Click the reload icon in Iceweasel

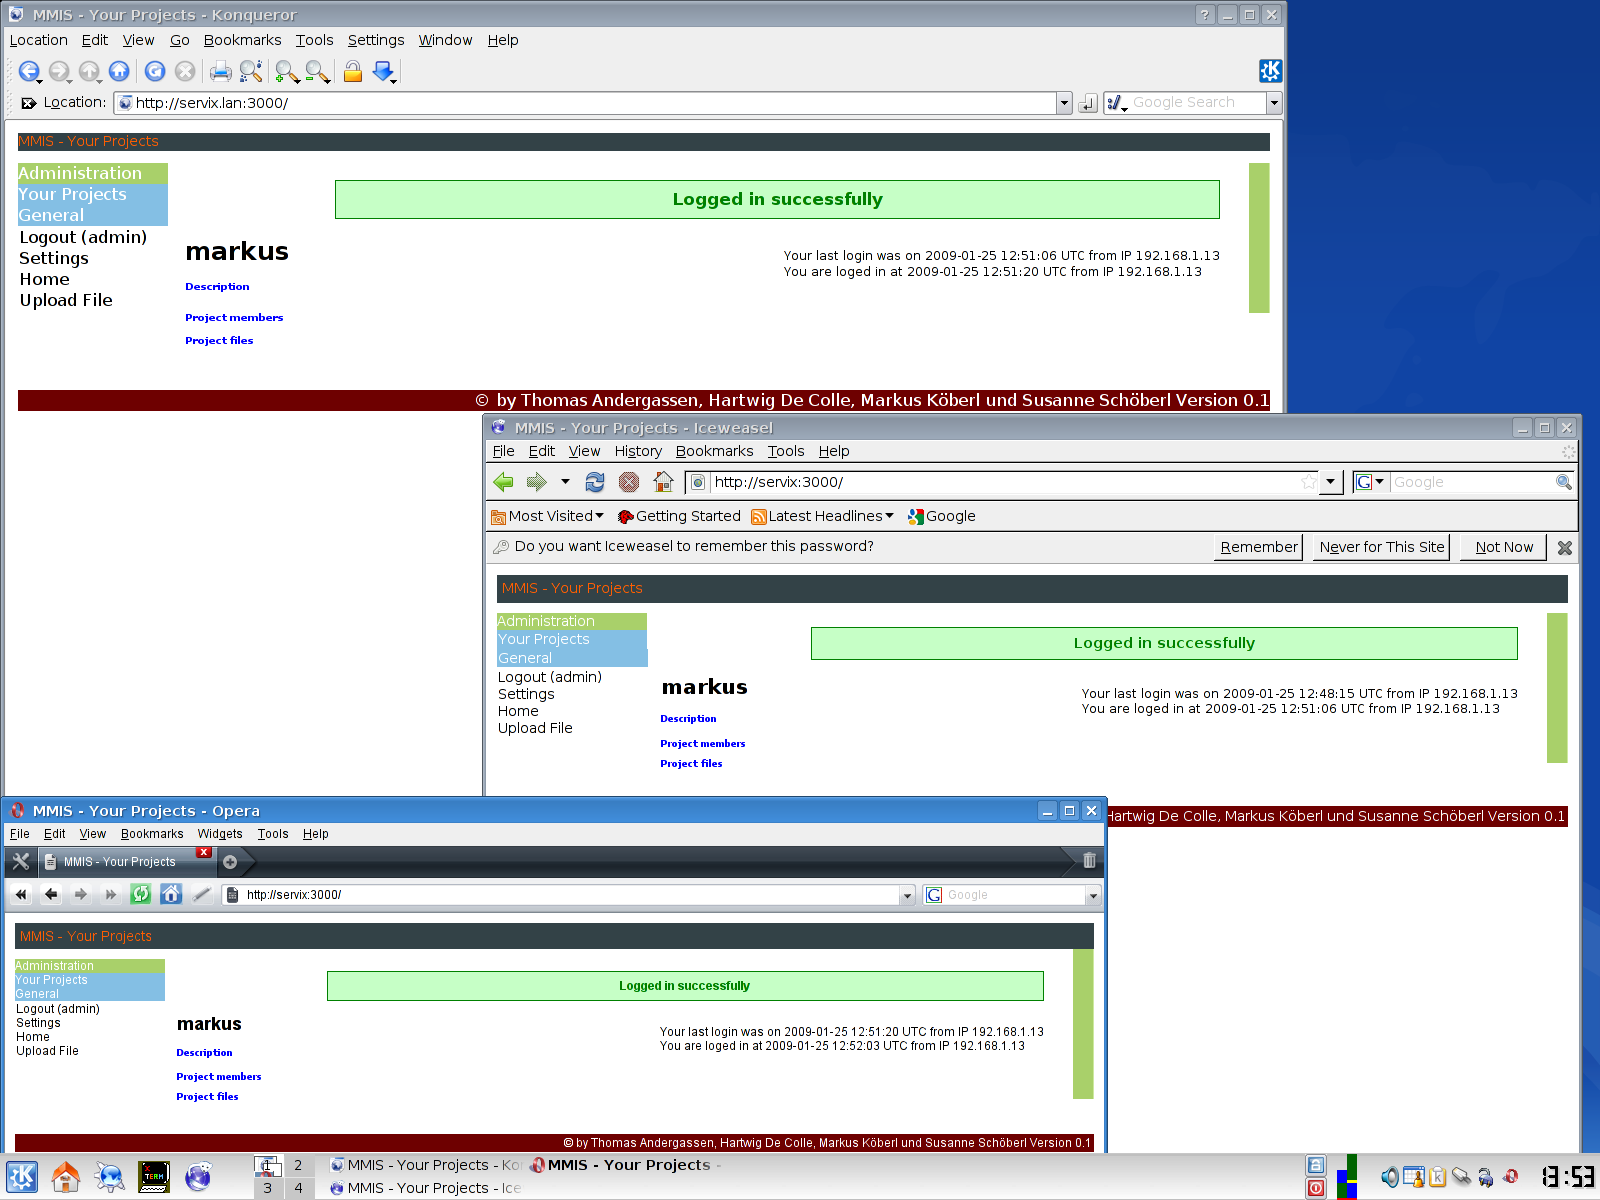coord(595,482)
